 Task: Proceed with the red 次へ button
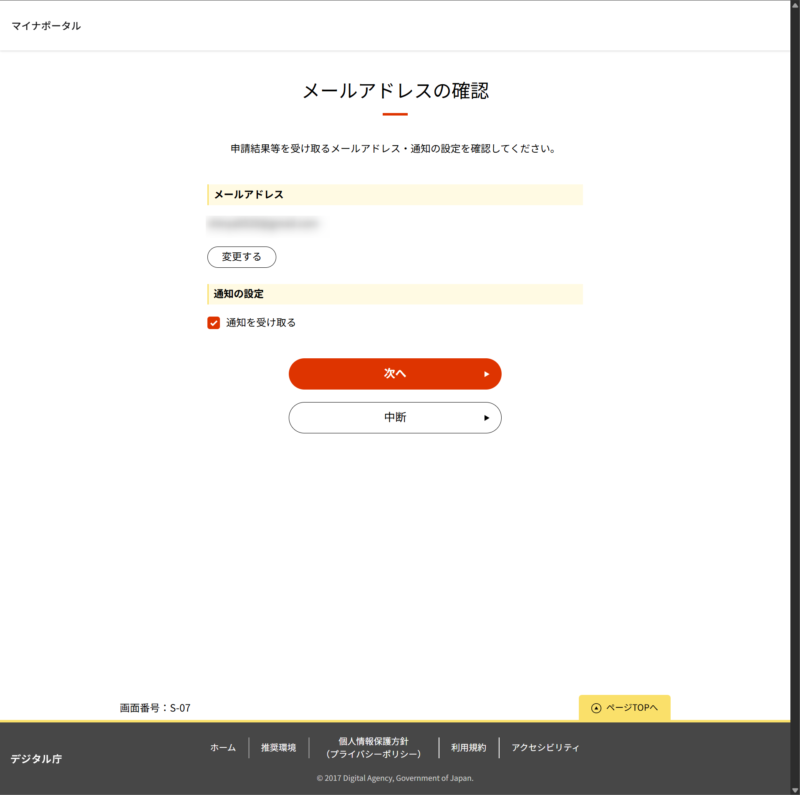click(394, 374)
